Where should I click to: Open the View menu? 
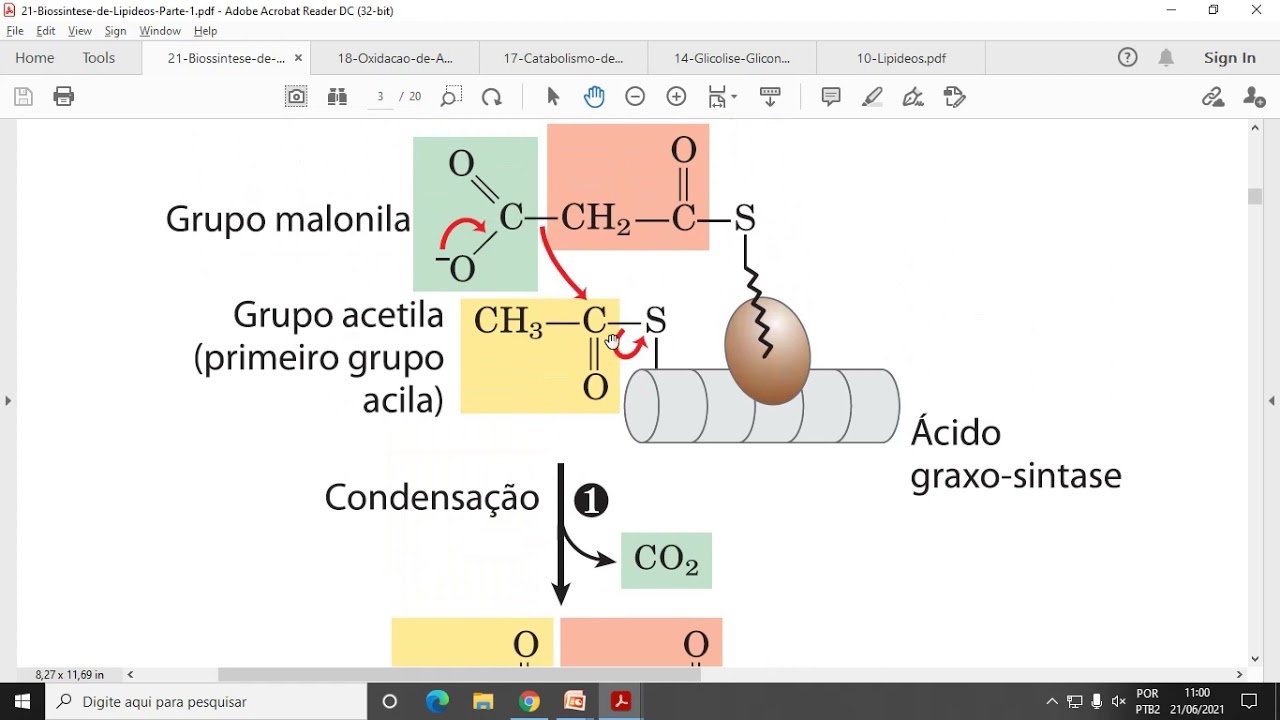(x=80, y=31)
